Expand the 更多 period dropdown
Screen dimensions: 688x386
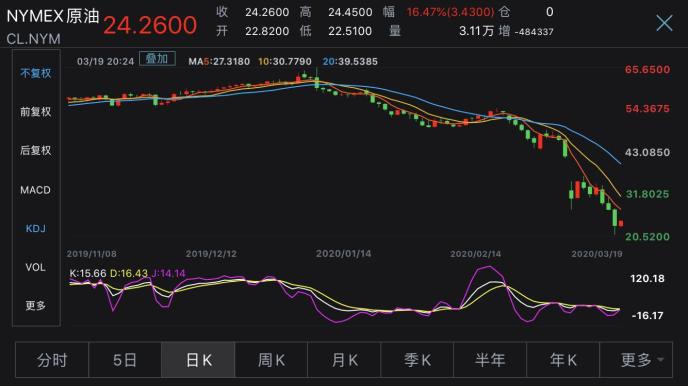click(636, 360)
